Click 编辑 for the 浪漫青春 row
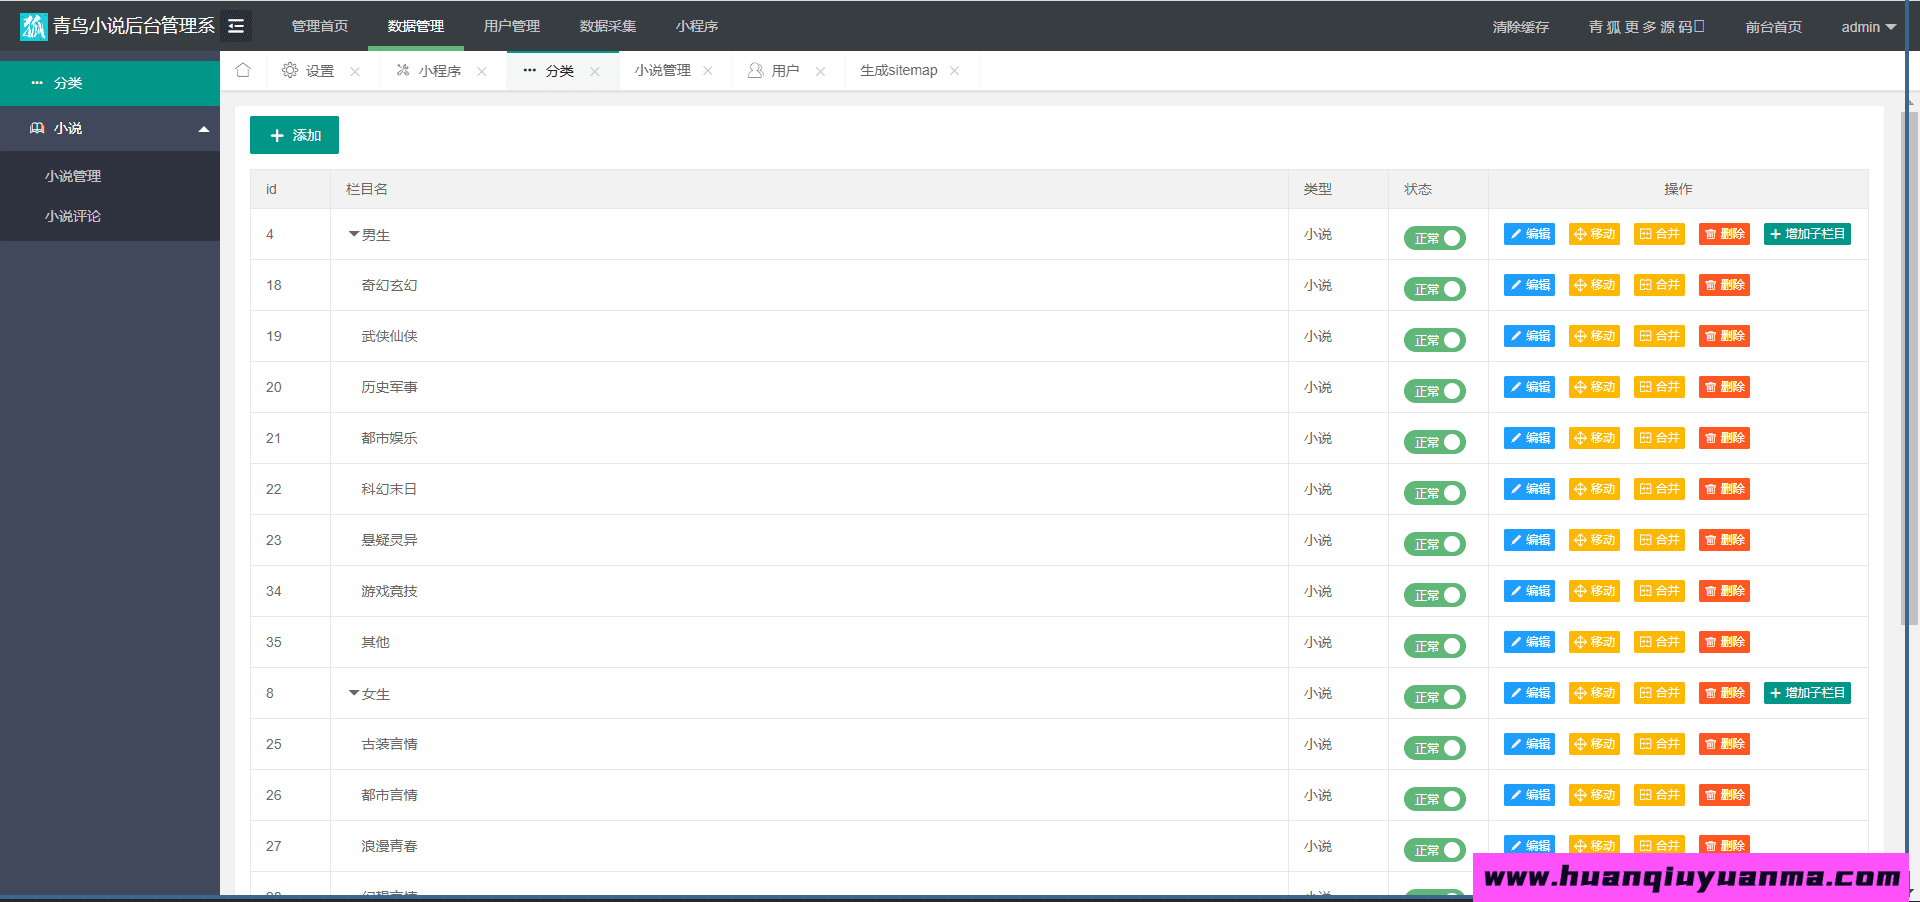Screen dimensions: 1920x902 coord(1530,845)
